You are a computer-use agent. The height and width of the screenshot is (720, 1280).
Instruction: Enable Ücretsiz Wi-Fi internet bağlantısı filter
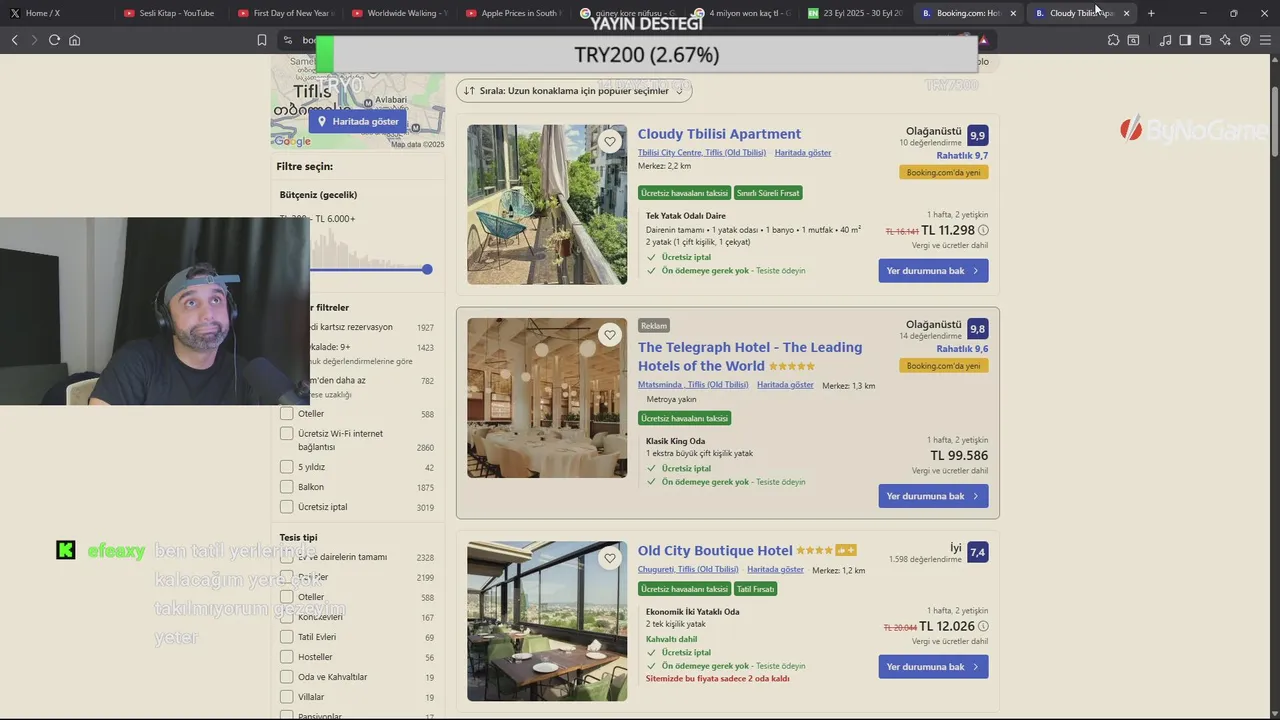pos(287,434)
